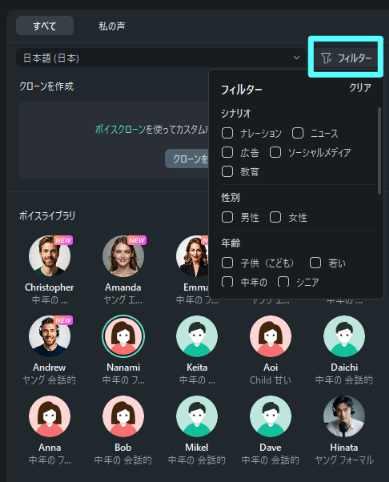Image resolution: width=389 pixels, height=482 pixels.
Task: Click the Aoi Child 甘い description
Action: [x=271, y=380]
